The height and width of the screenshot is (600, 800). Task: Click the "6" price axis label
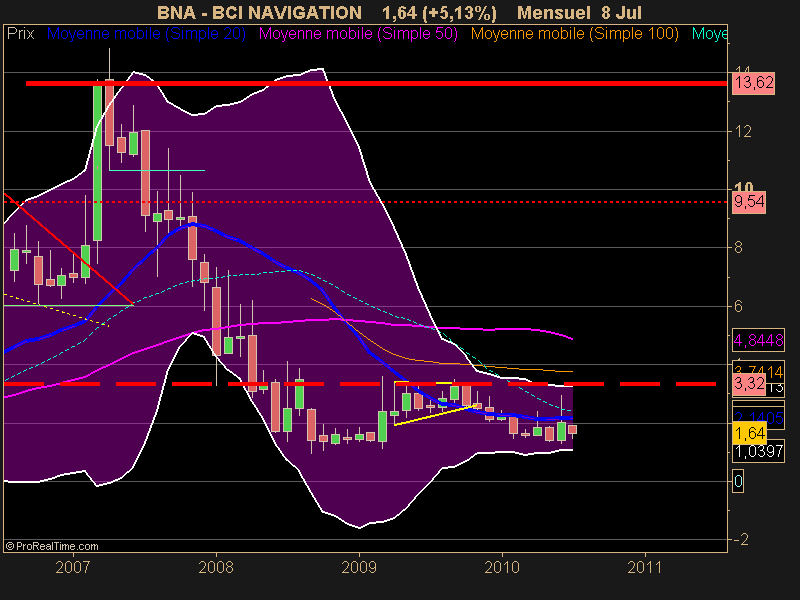coord(738,306)
